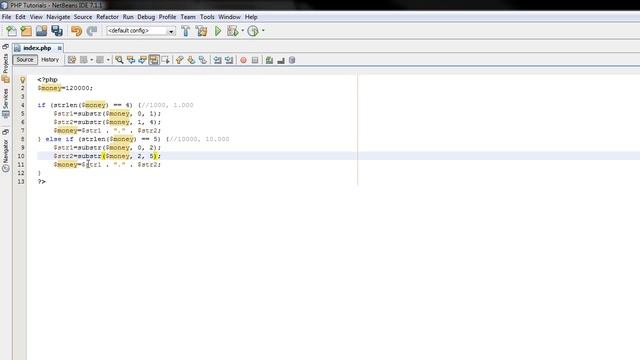Screen dimensions: 640x360
Task: Click the Last Edit editor icon
Action: [x=72, y=60]
